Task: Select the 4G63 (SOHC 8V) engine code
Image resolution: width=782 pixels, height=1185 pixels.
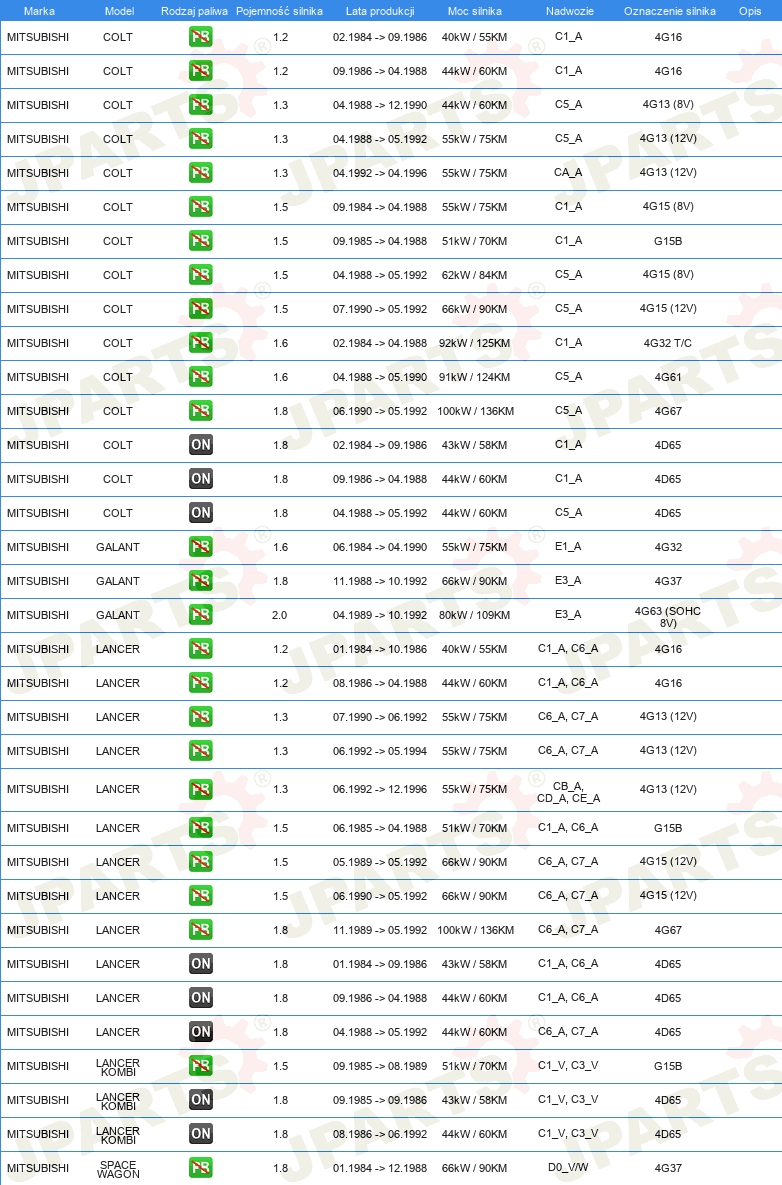Action: coord(668,617)
